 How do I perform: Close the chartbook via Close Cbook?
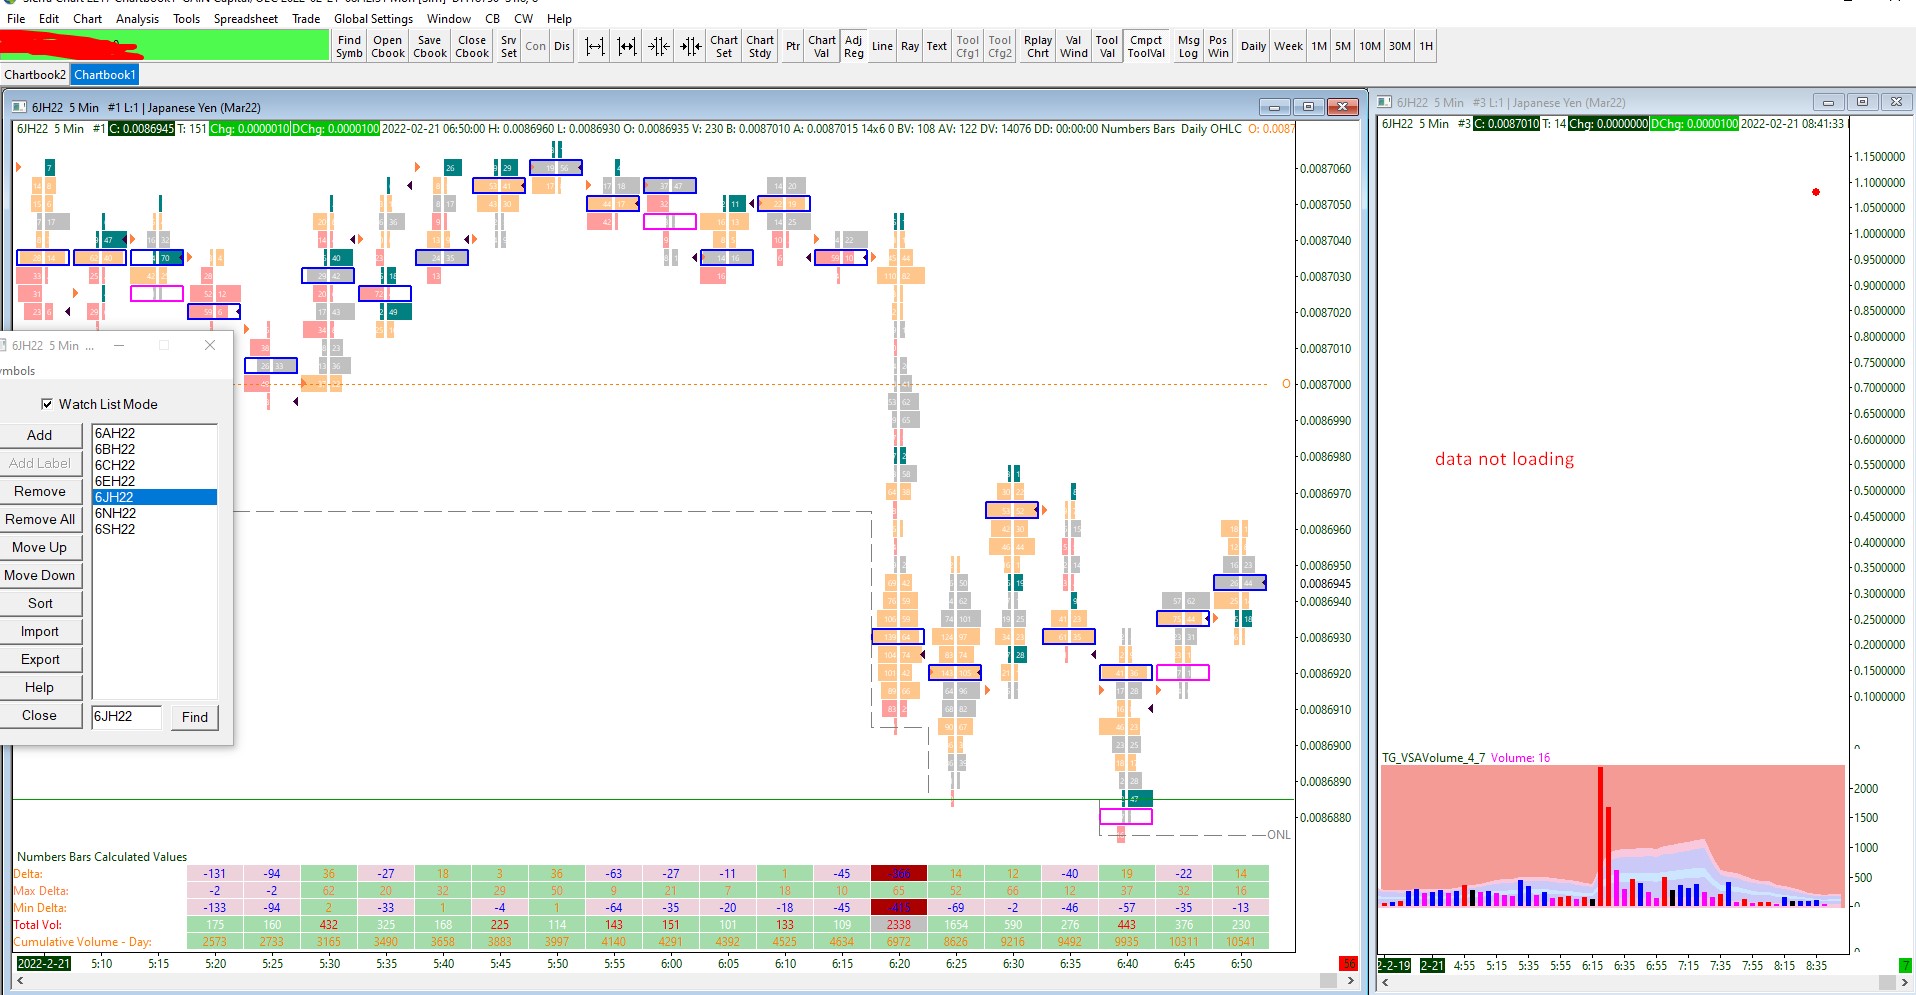click(472, 46)
